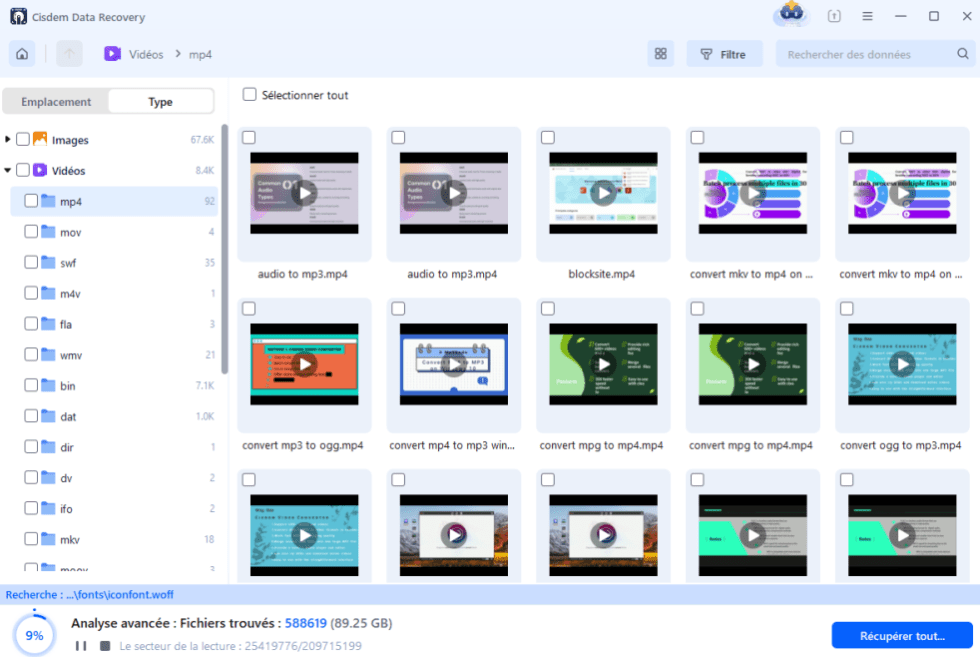Select the Type tab

pos(160,102)
